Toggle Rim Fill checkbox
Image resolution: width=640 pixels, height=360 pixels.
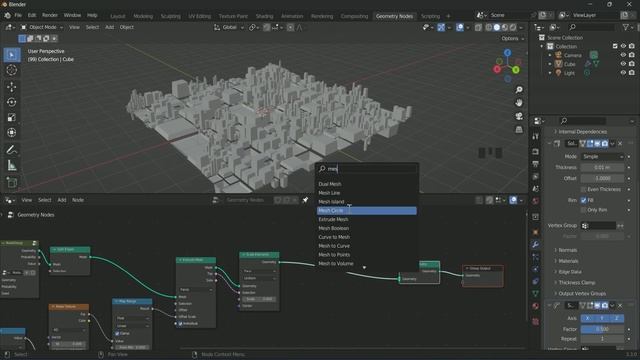tap(583, 200)
